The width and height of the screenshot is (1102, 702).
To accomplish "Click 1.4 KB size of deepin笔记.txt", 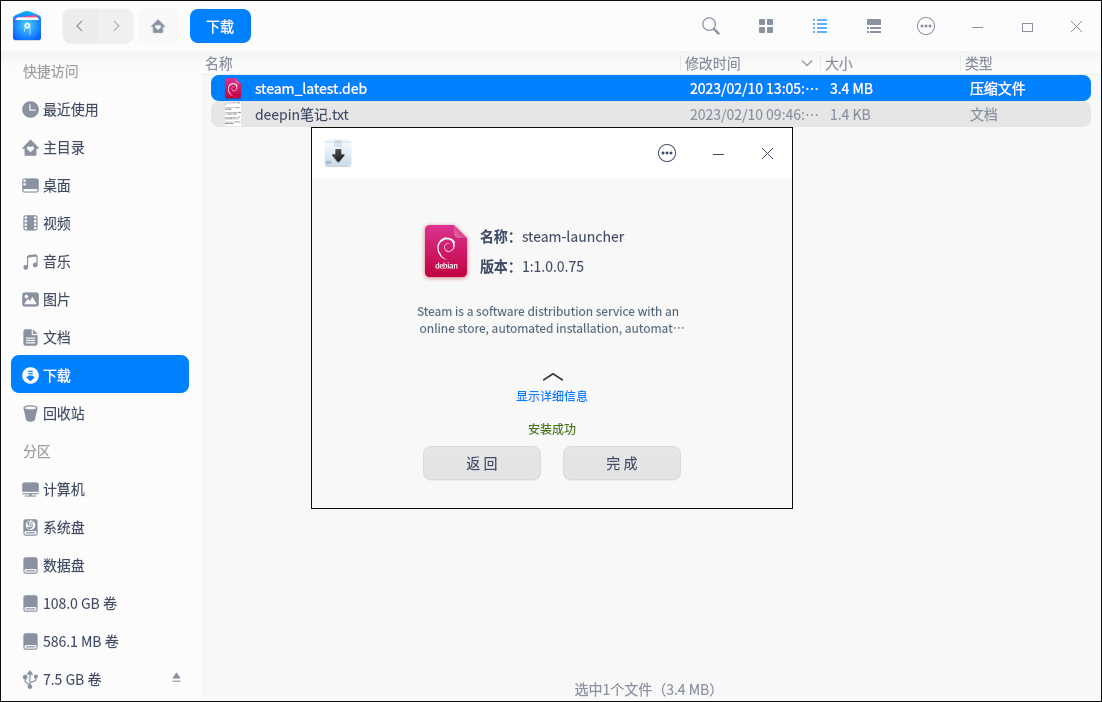I will 850,115.
